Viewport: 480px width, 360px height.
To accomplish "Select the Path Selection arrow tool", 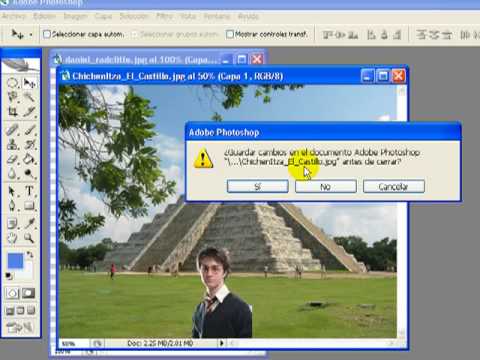I will (x=12, y=191).
